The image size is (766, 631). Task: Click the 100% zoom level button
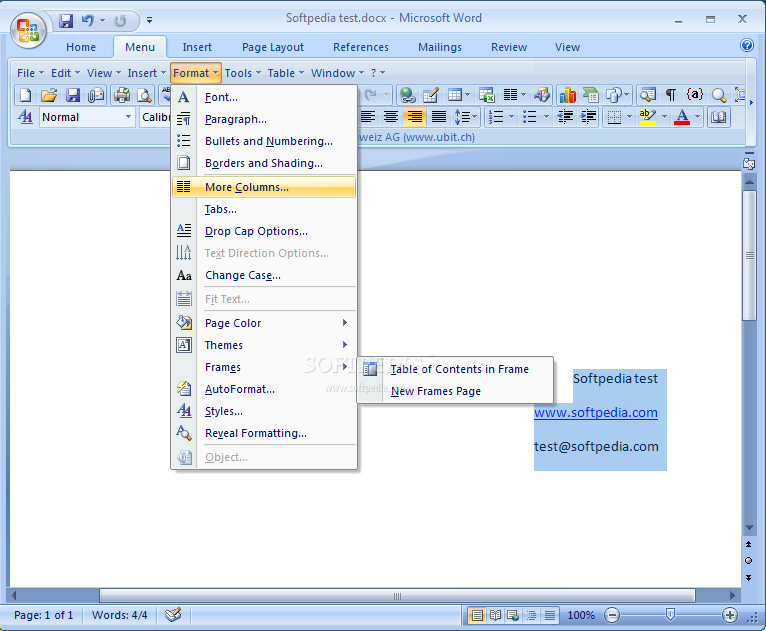[581, 615]
